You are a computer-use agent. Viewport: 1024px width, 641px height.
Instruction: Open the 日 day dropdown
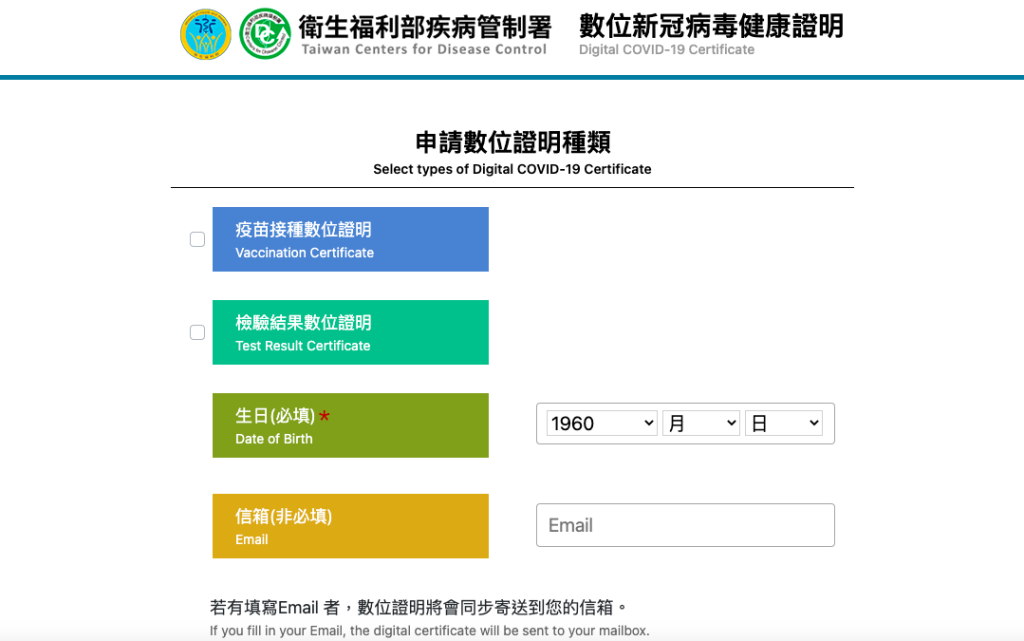pos(783,423)
